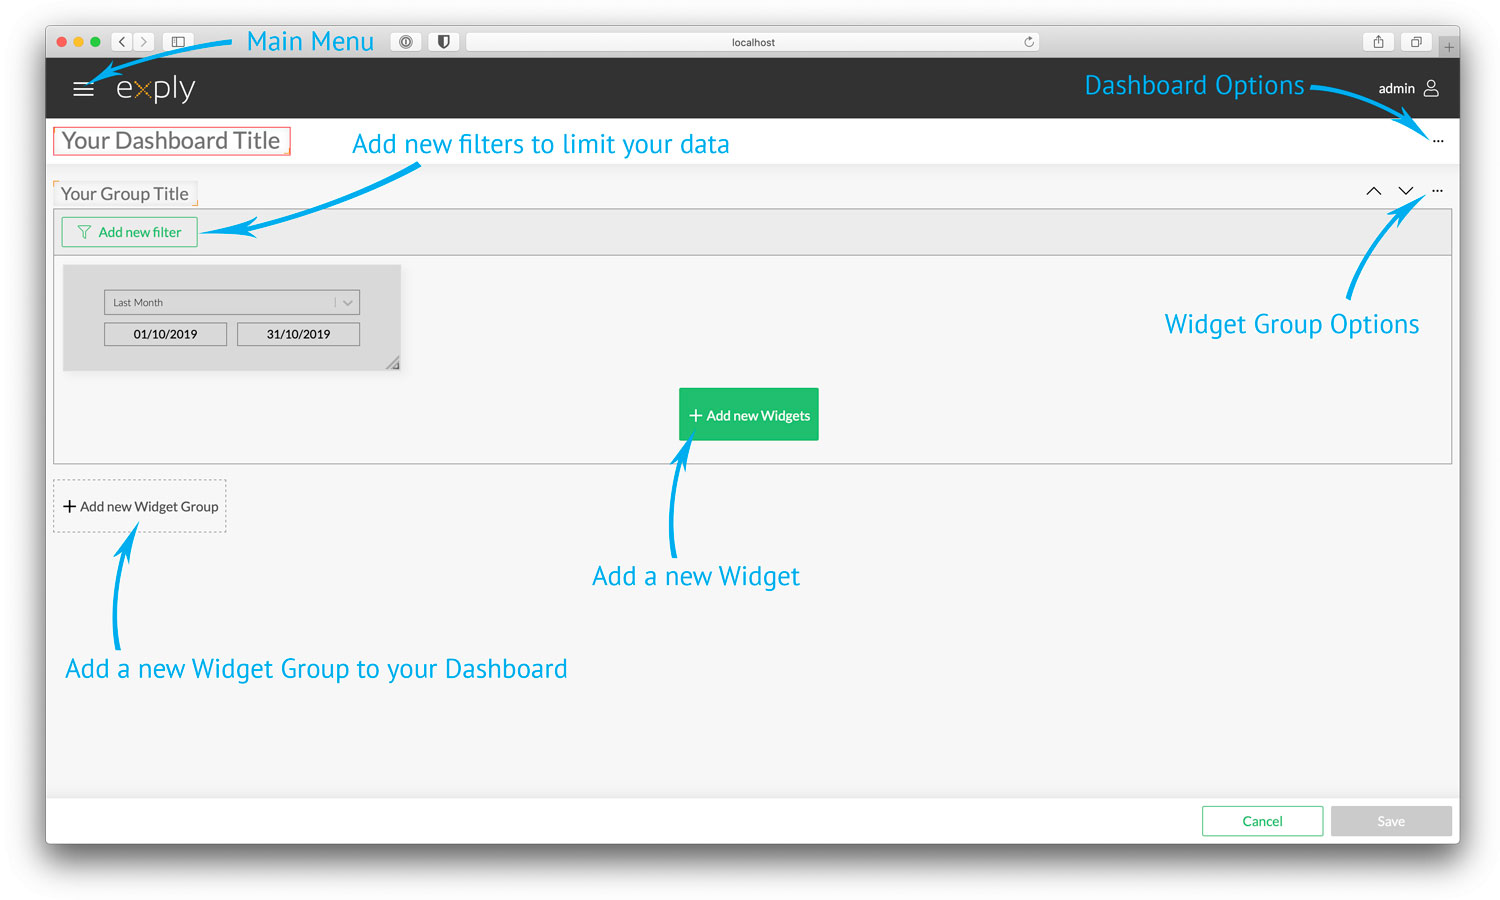Click the exply logo
This screenshot has height=900, width=1500.
155,89
